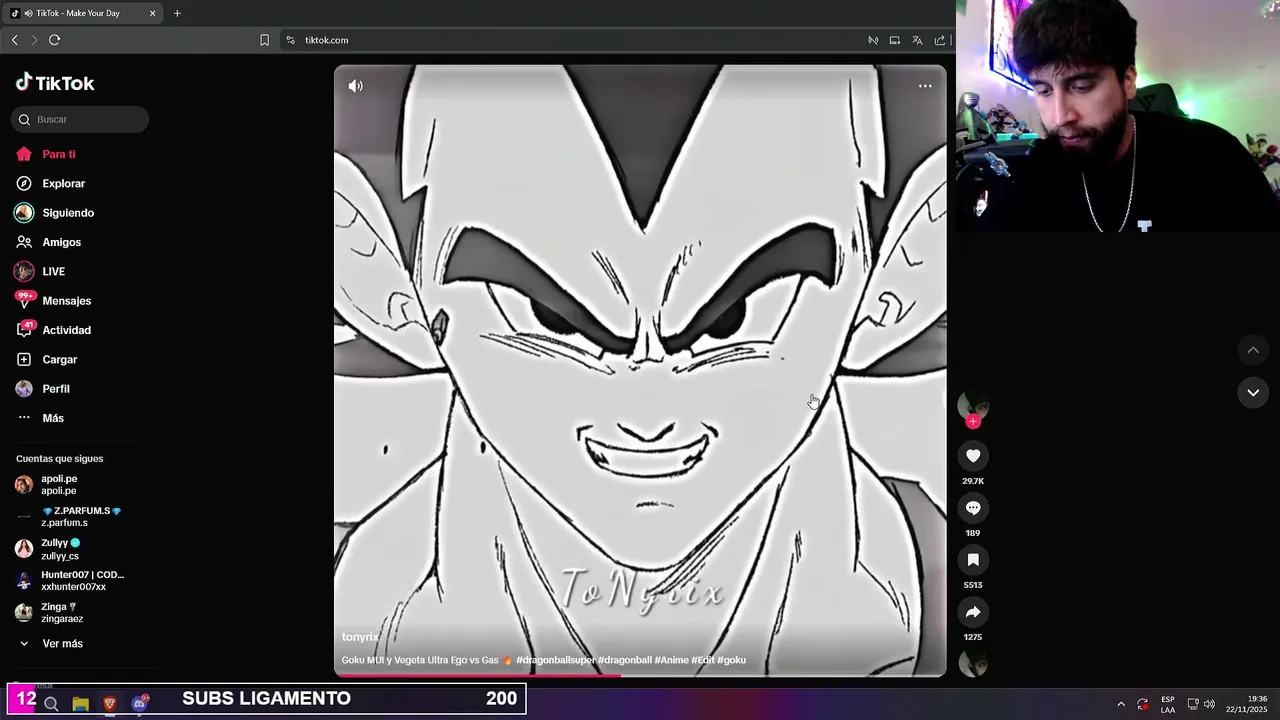Click the #dragonballsuper hashtag
The height and width of the screenshot is (720, 1280).
556,660
